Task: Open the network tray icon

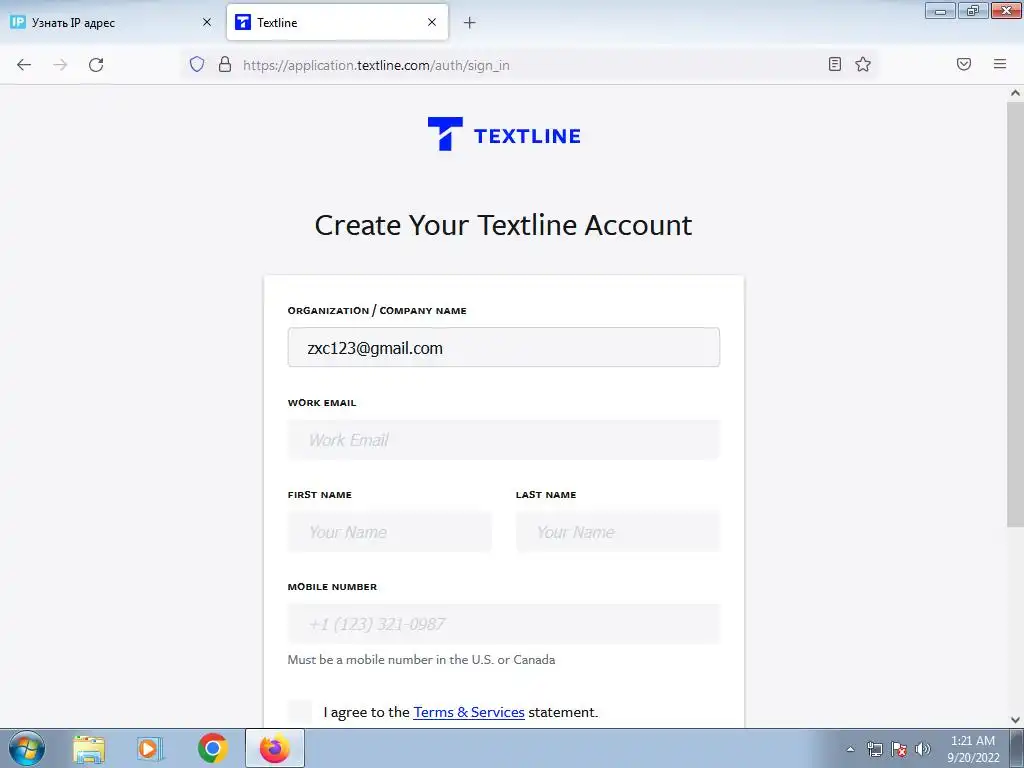Action: (x=874, y=749)
